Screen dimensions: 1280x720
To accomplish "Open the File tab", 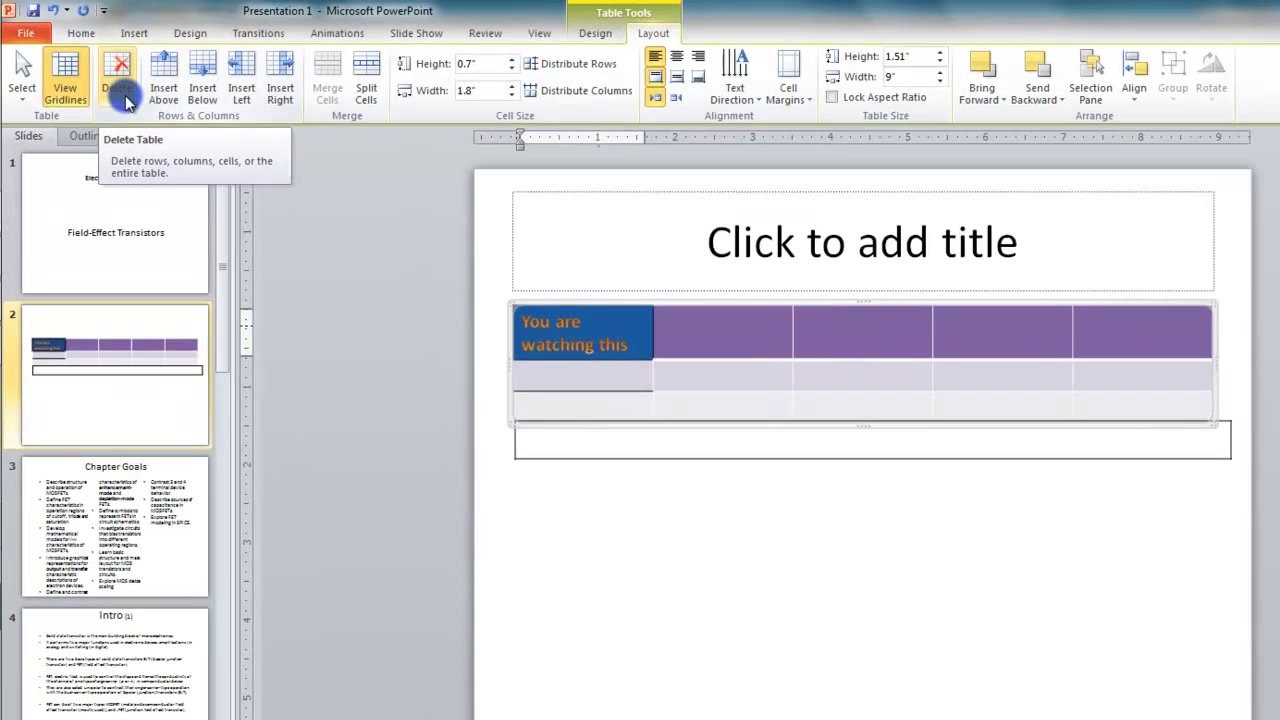I will [26, 33].
